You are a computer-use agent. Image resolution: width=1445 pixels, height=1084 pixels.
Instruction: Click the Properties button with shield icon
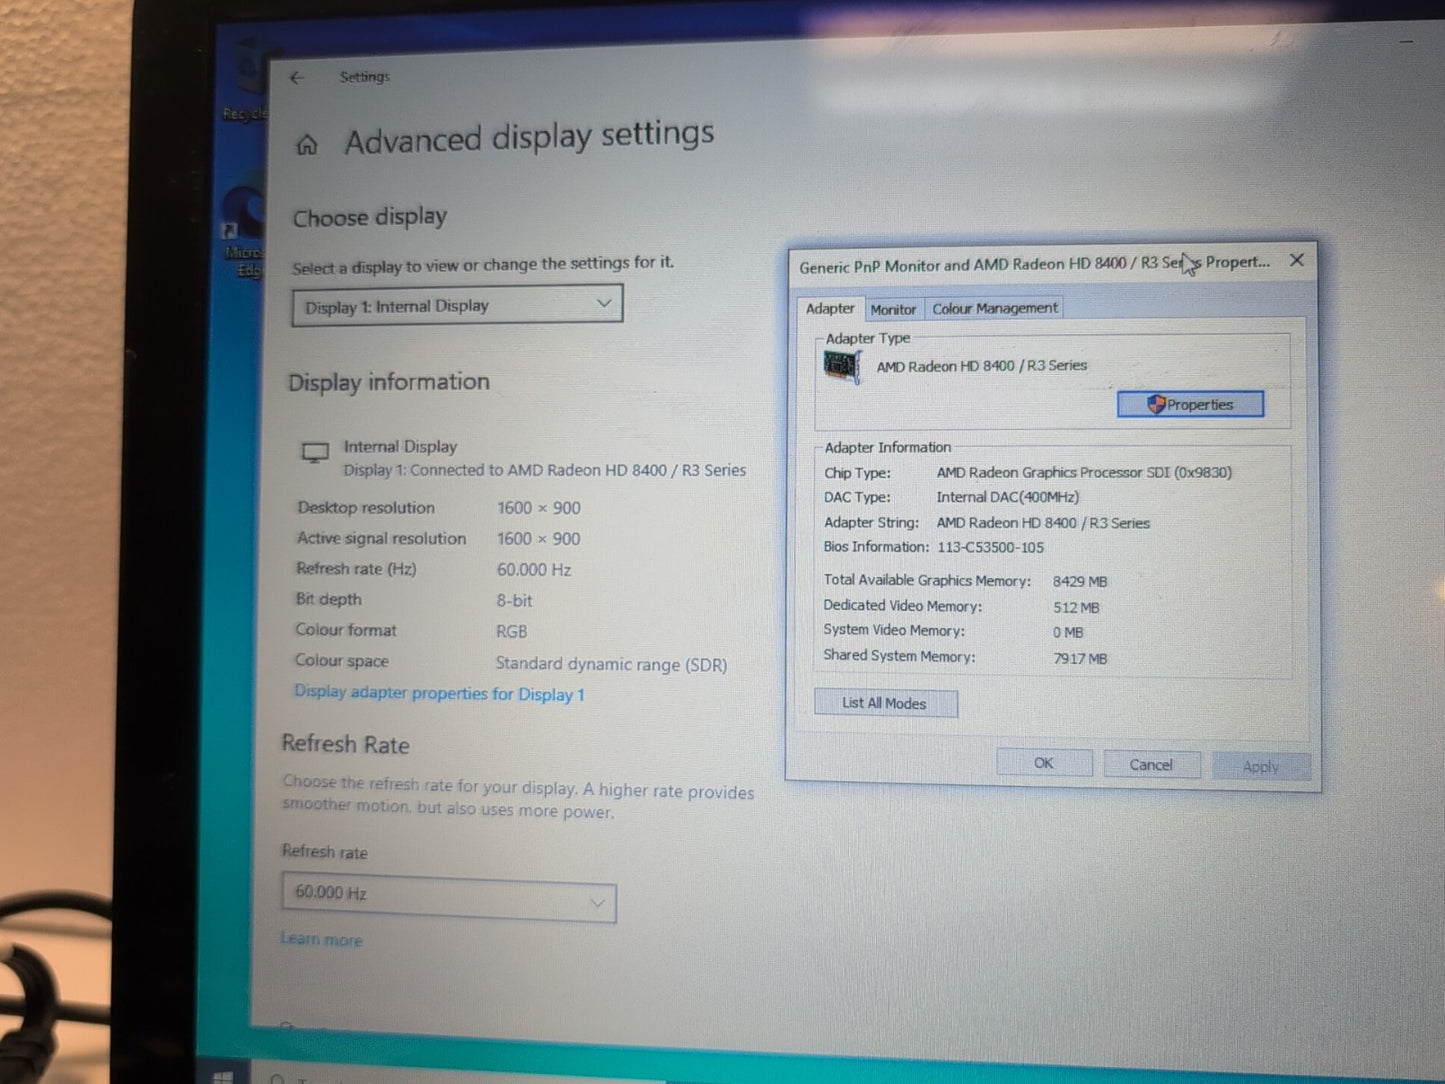coord(1190,404)
